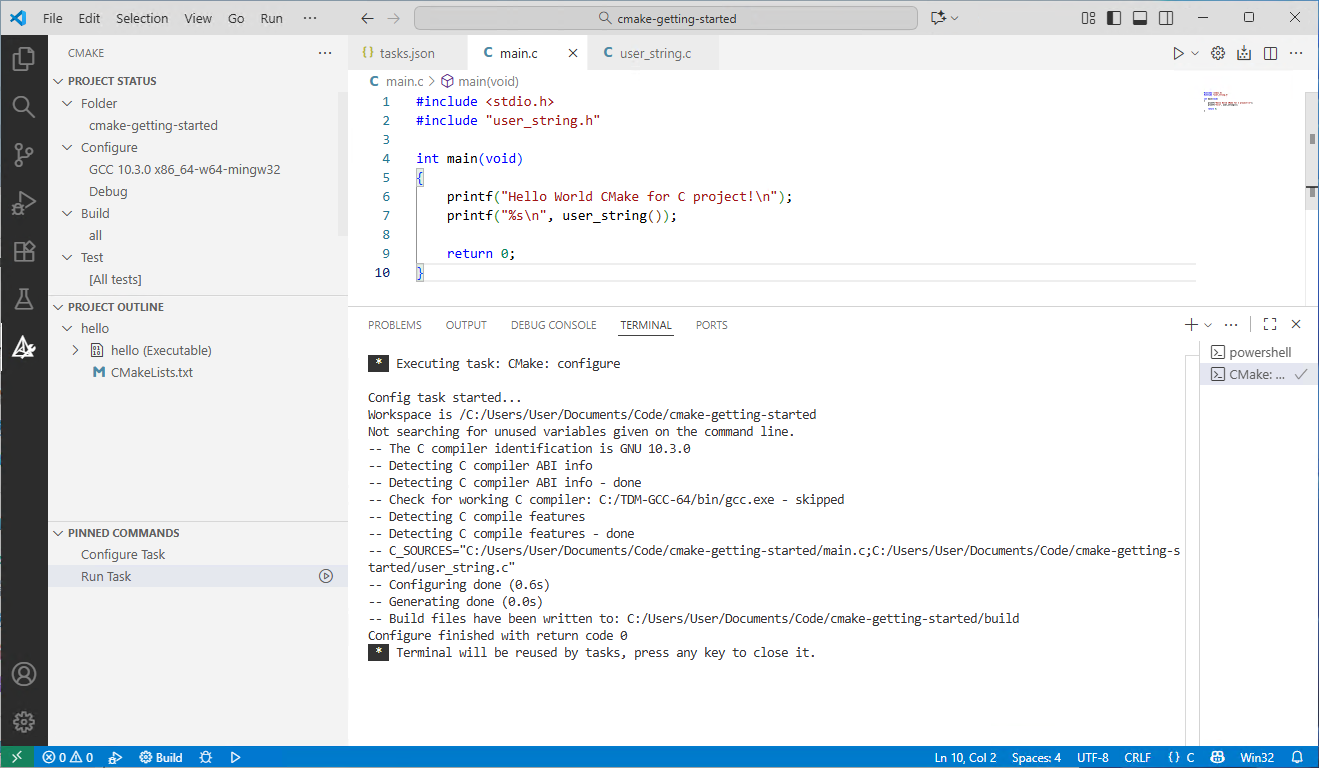
Task: Switch to the user_string.c editor tab
Action: pos(654,53)
